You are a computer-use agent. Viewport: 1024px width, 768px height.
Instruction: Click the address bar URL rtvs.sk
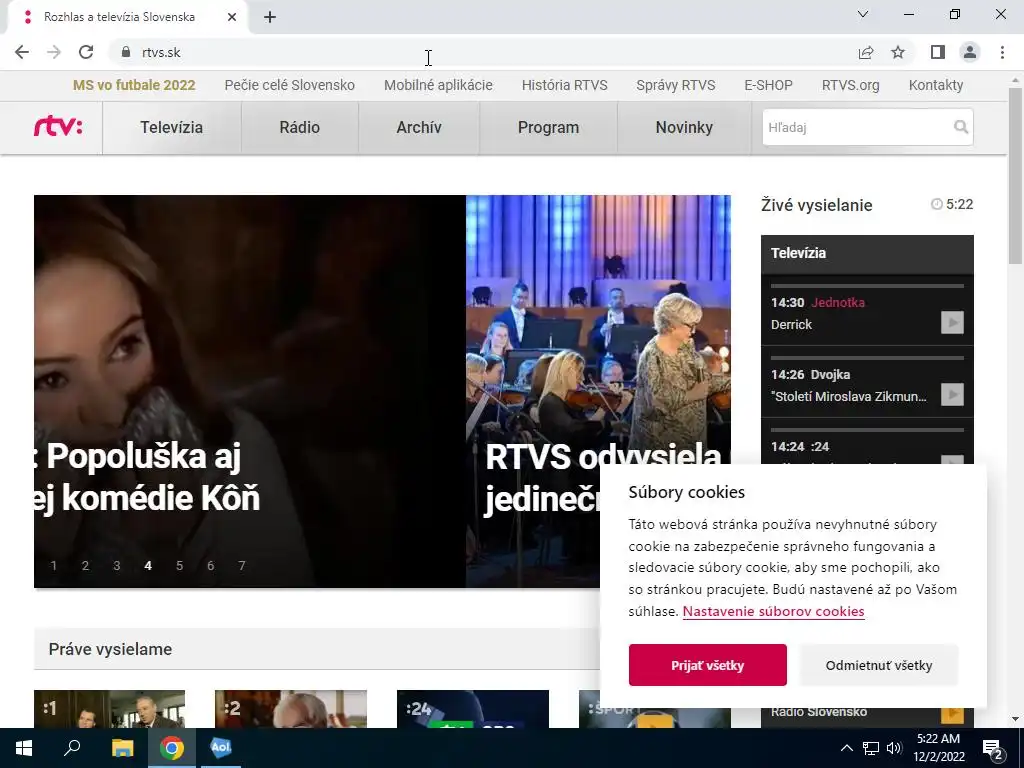161,52
